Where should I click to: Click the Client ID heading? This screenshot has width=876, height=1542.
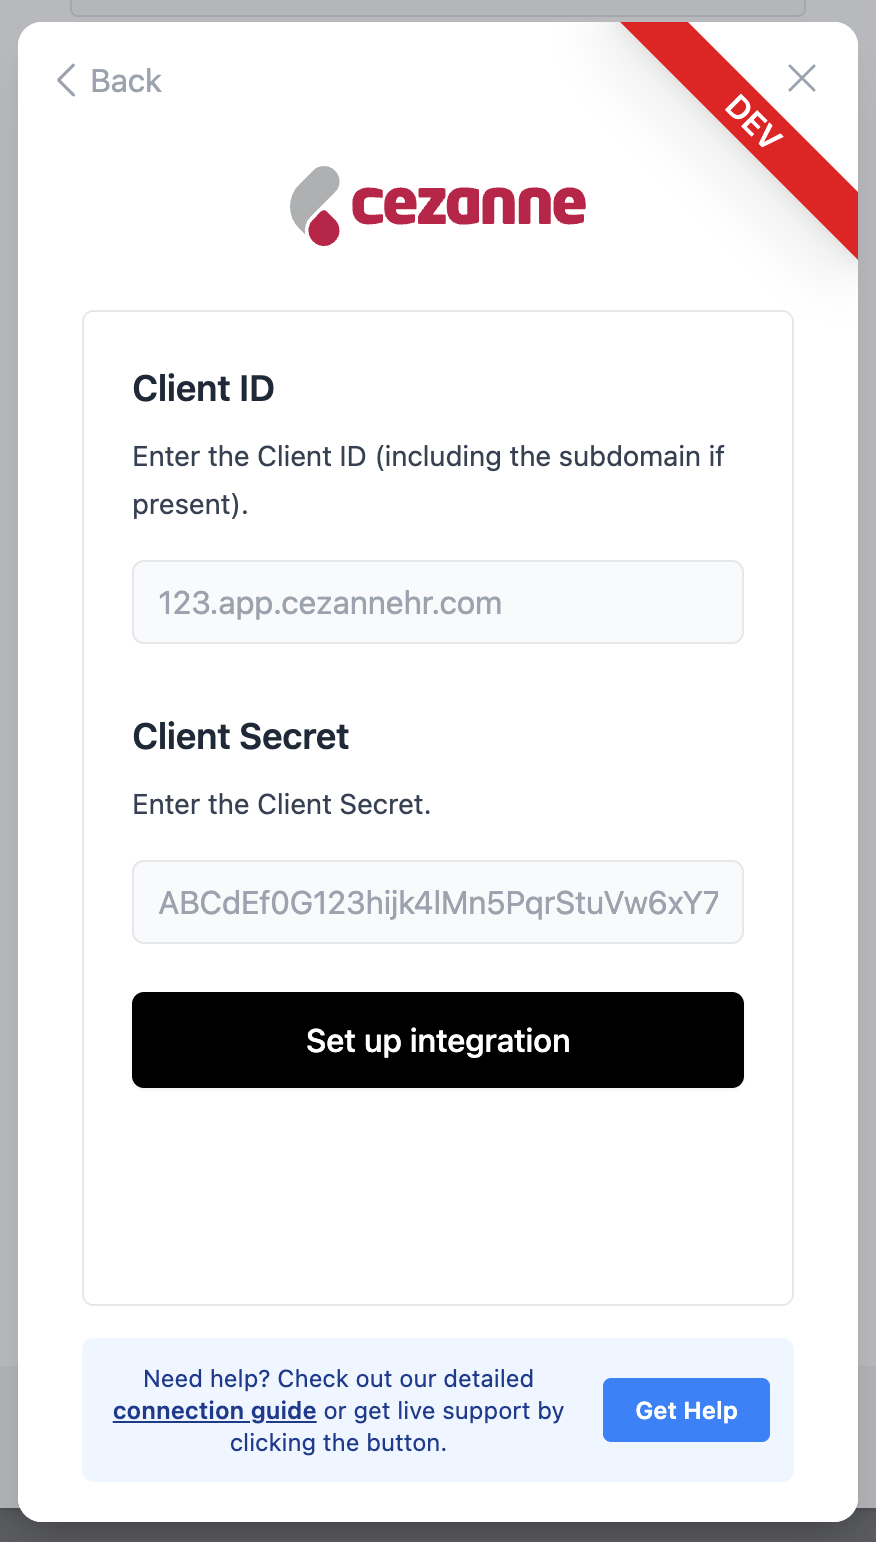tap(203, 388)
